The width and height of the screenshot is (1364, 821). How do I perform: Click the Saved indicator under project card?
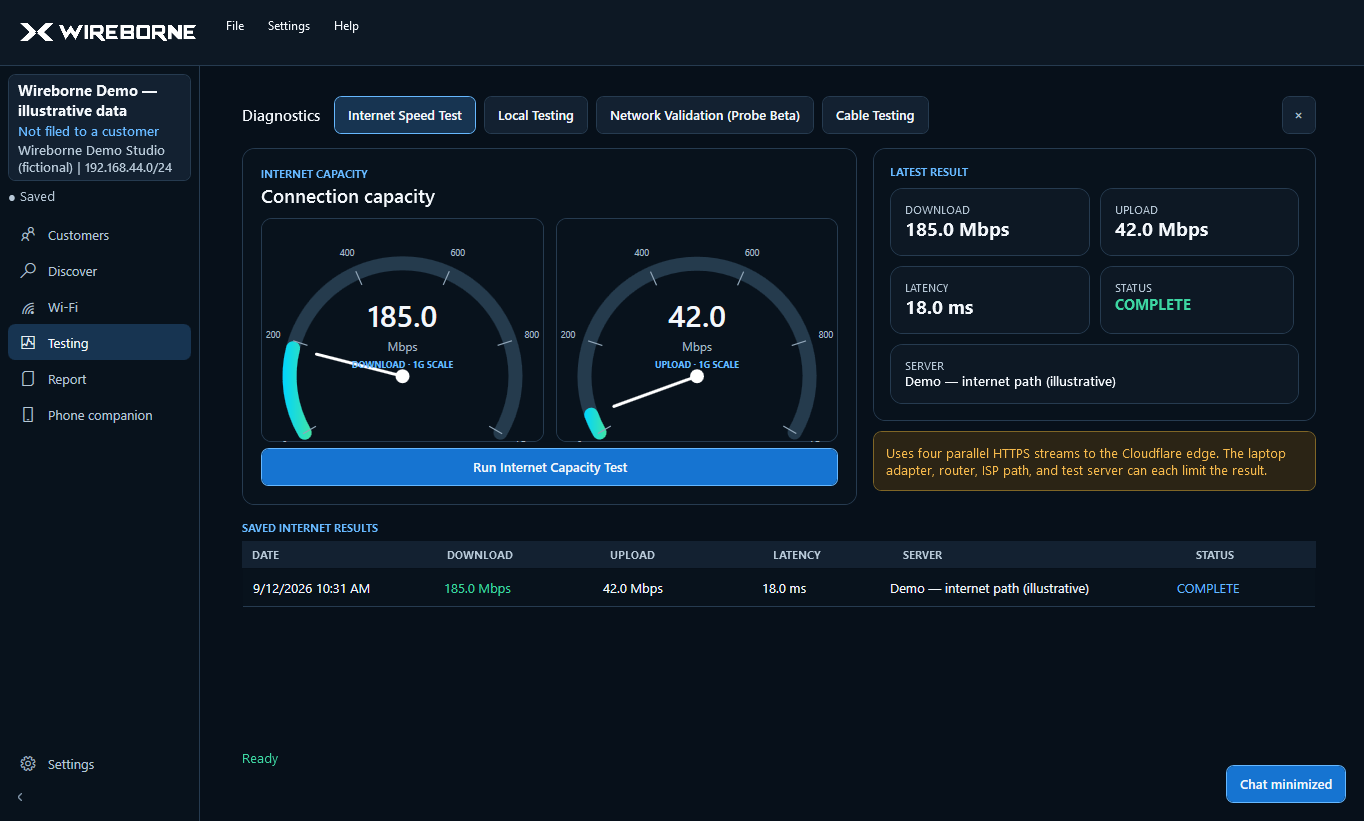[32, 197]
